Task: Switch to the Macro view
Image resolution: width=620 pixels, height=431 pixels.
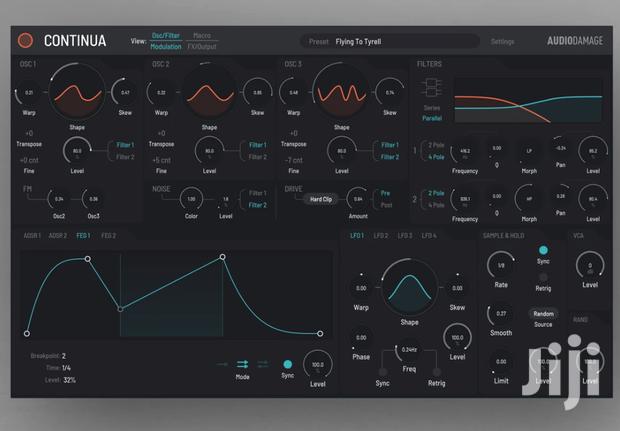Action: [x=202, y=36]
